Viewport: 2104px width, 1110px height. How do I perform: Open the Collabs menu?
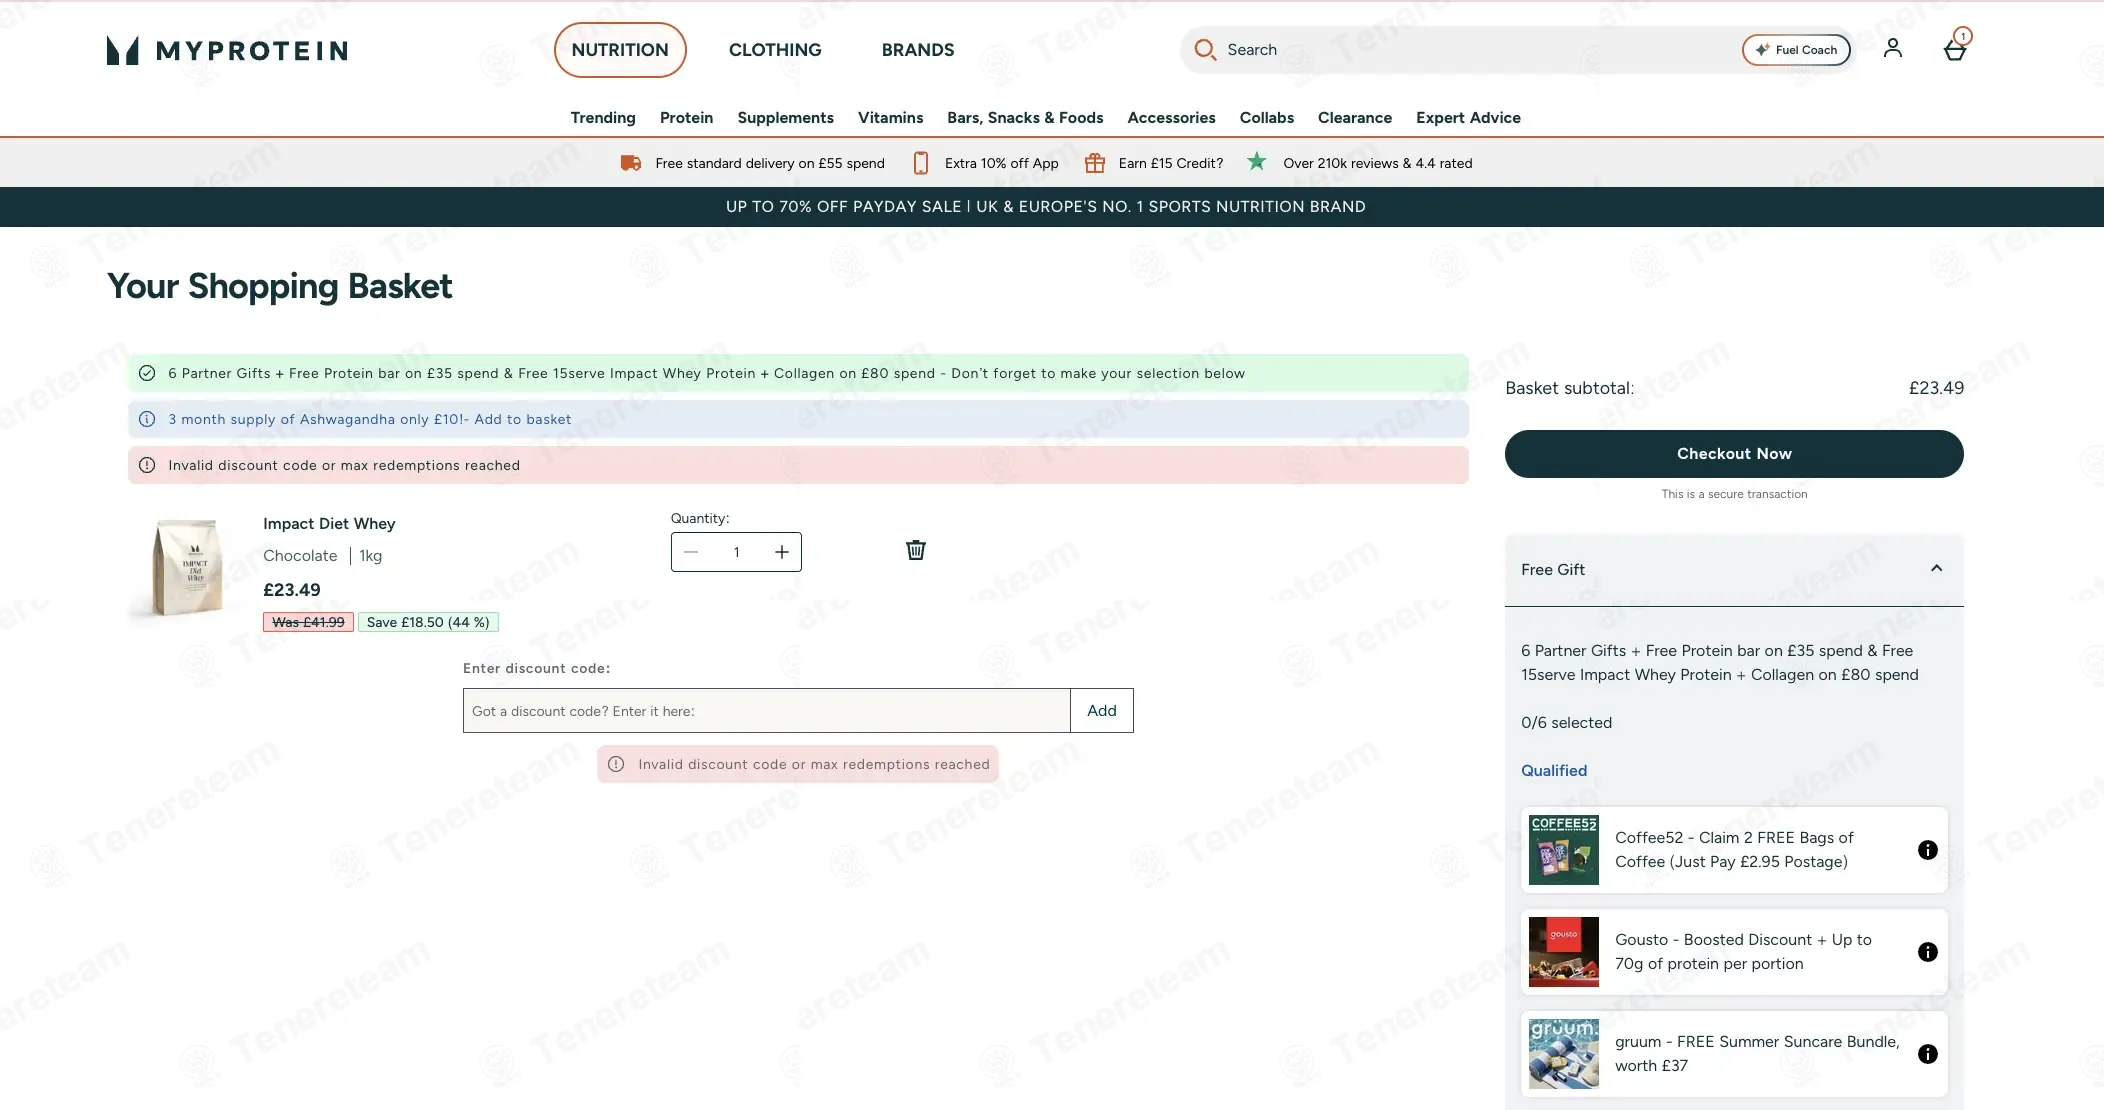click(1266, 118)
